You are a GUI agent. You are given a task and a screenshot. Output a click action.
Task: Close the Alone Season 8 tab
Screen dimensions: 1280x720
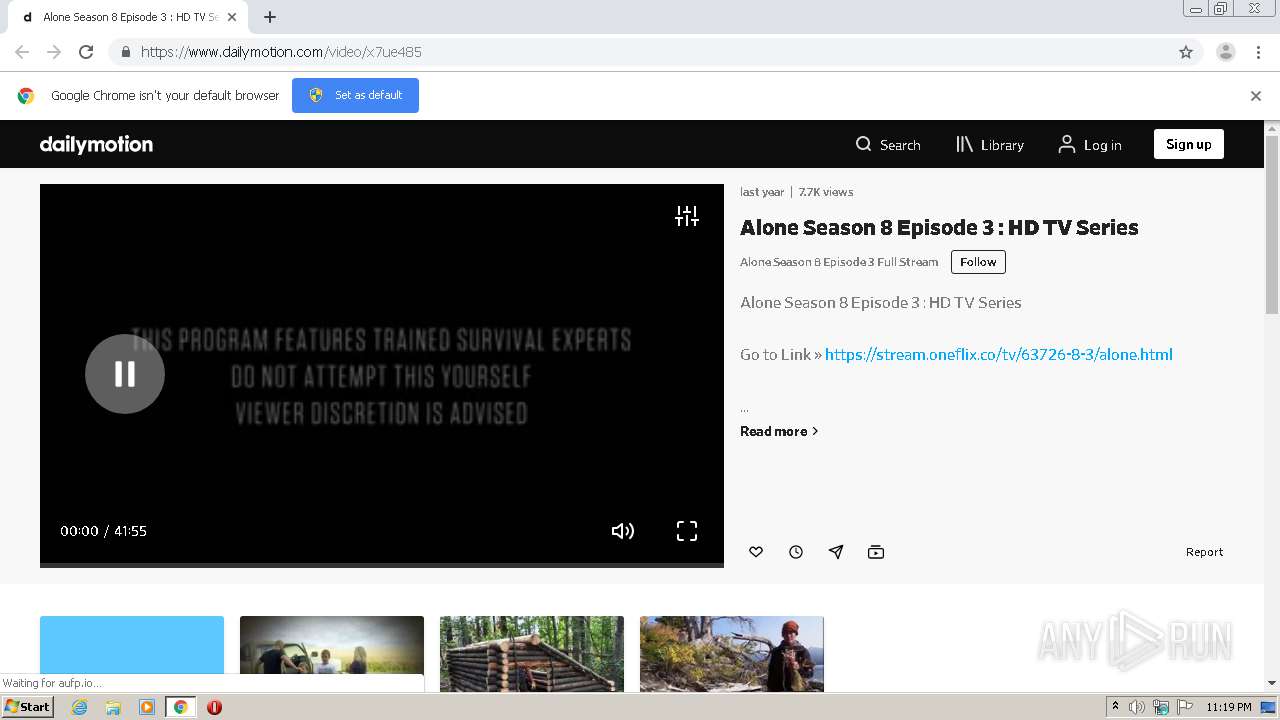click(232, 17)
